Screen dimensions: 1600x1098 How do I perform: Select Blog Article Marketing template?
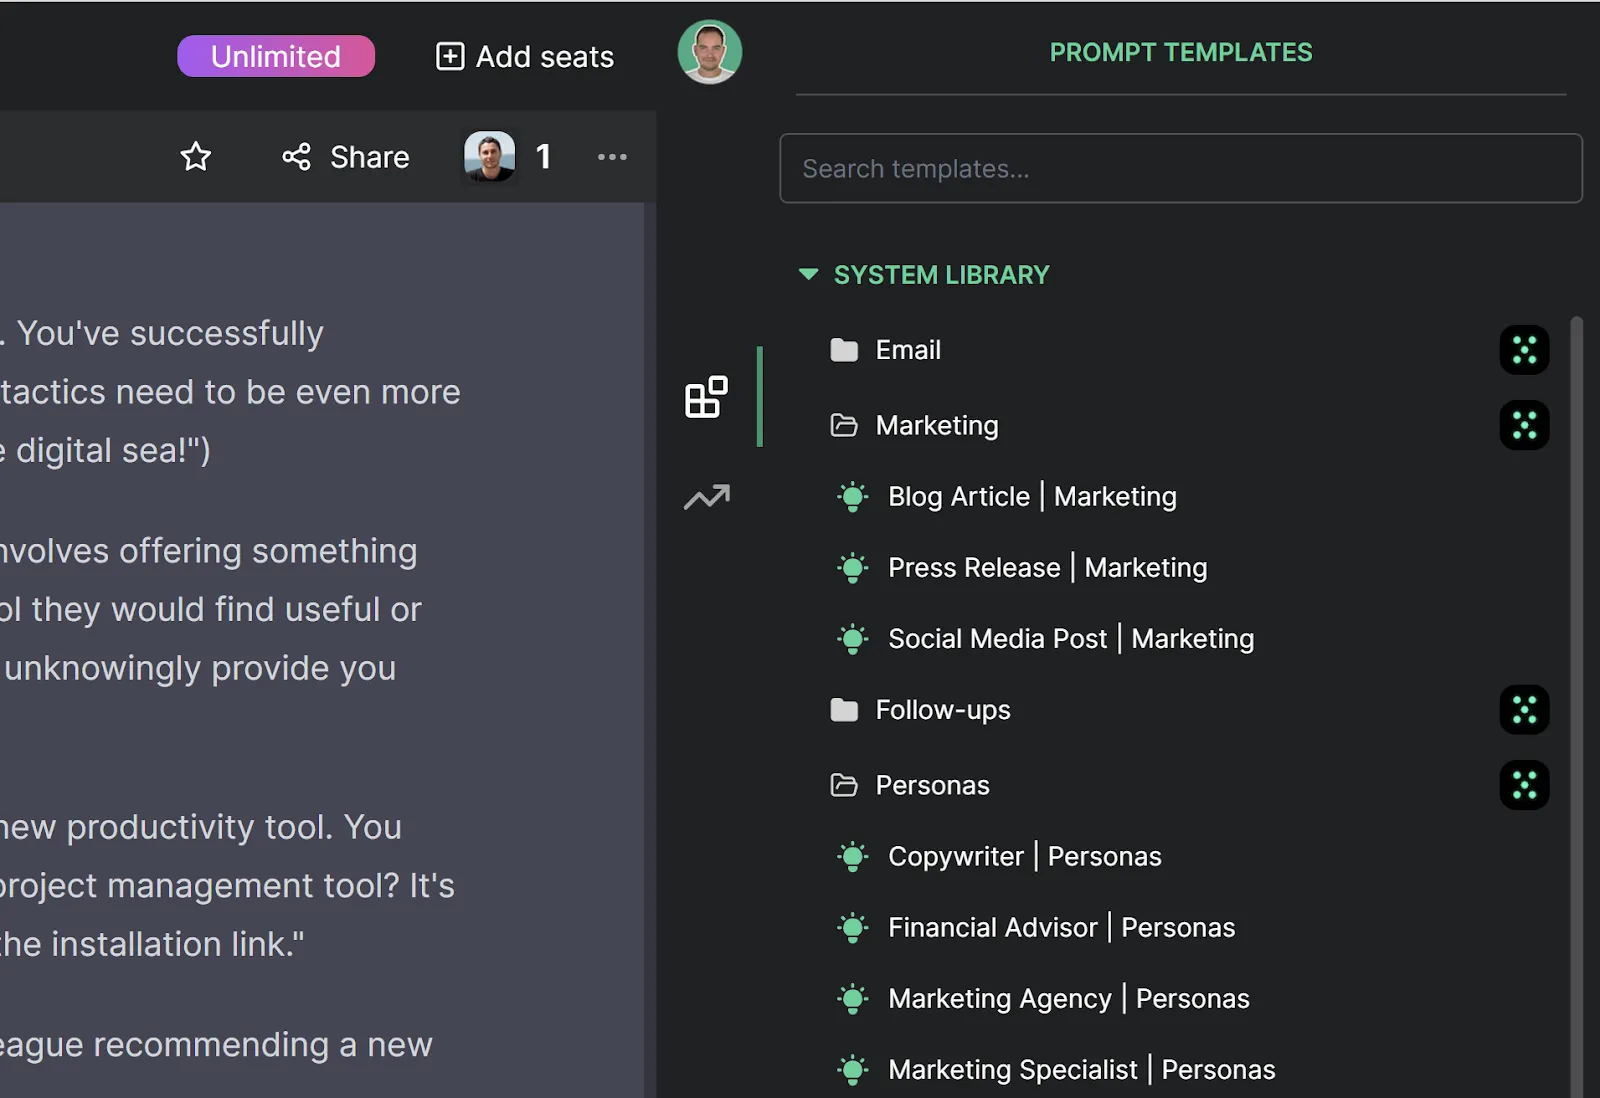tap(1032, 497)
